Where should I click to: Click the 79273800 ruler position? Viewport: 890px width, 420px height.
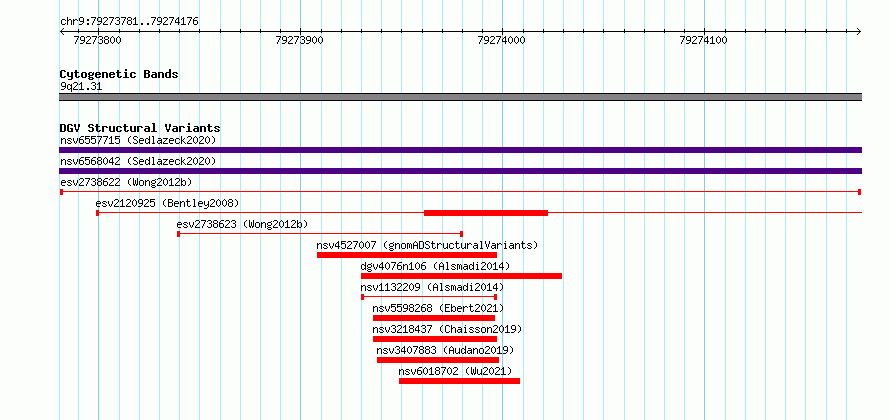[98, 40]
